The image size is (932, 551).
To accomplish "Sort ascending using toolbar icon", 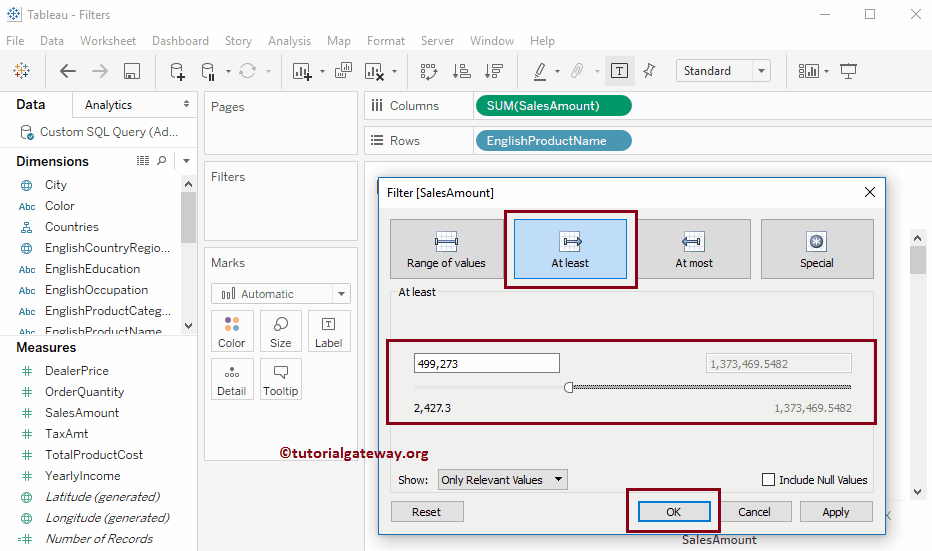I will [461, 71].
